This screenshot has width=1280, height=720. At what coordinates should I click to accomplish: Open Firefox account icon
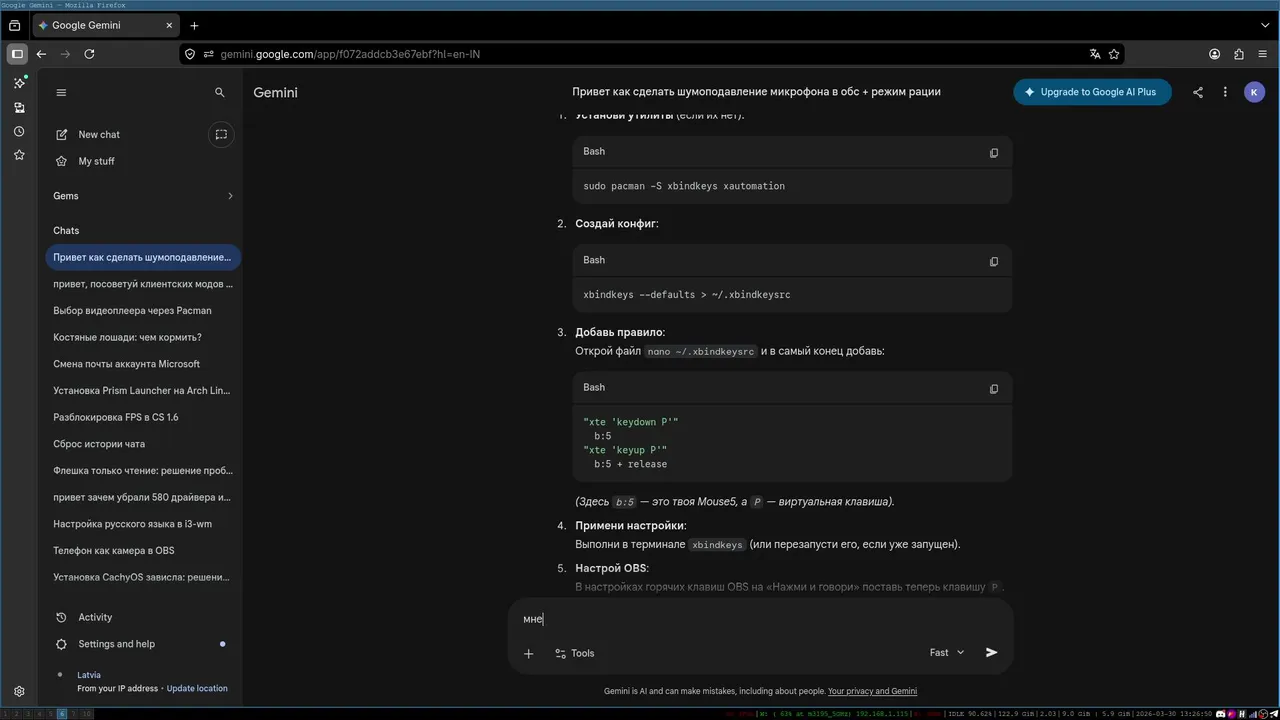click(x=1215, y=54)
